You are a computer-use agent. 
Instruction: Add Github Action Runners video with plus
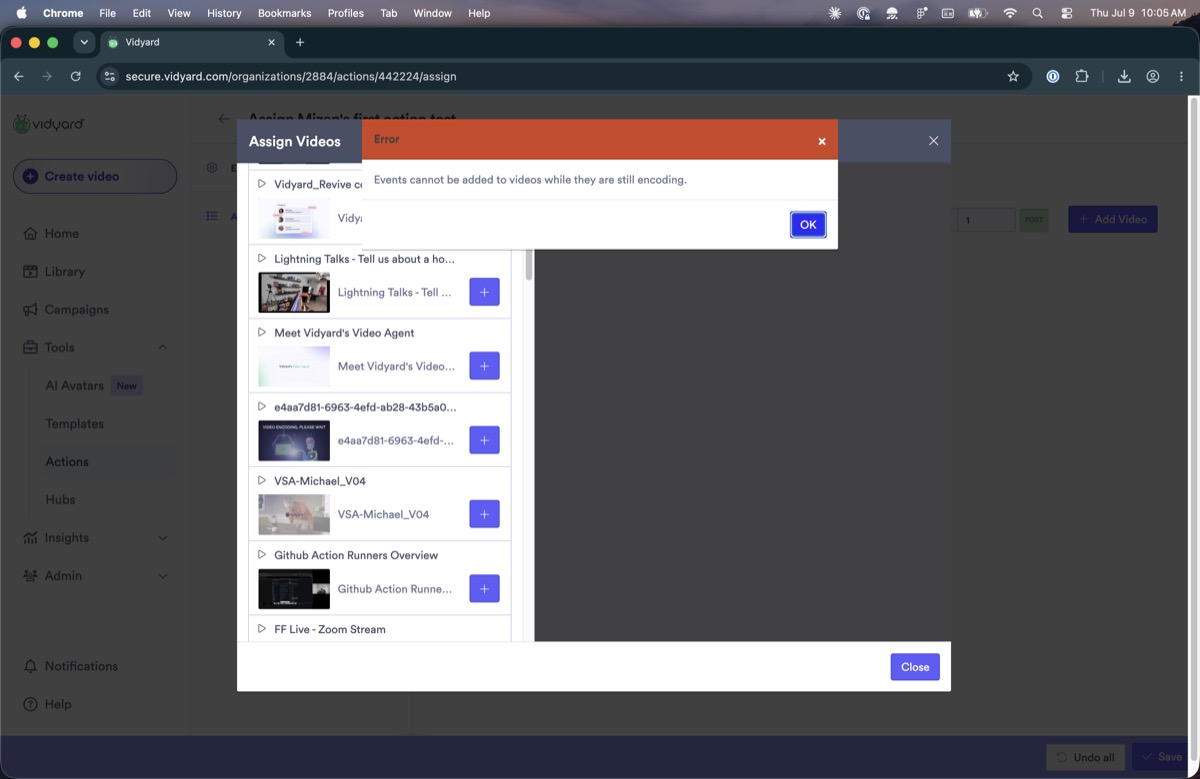(484, 588)
